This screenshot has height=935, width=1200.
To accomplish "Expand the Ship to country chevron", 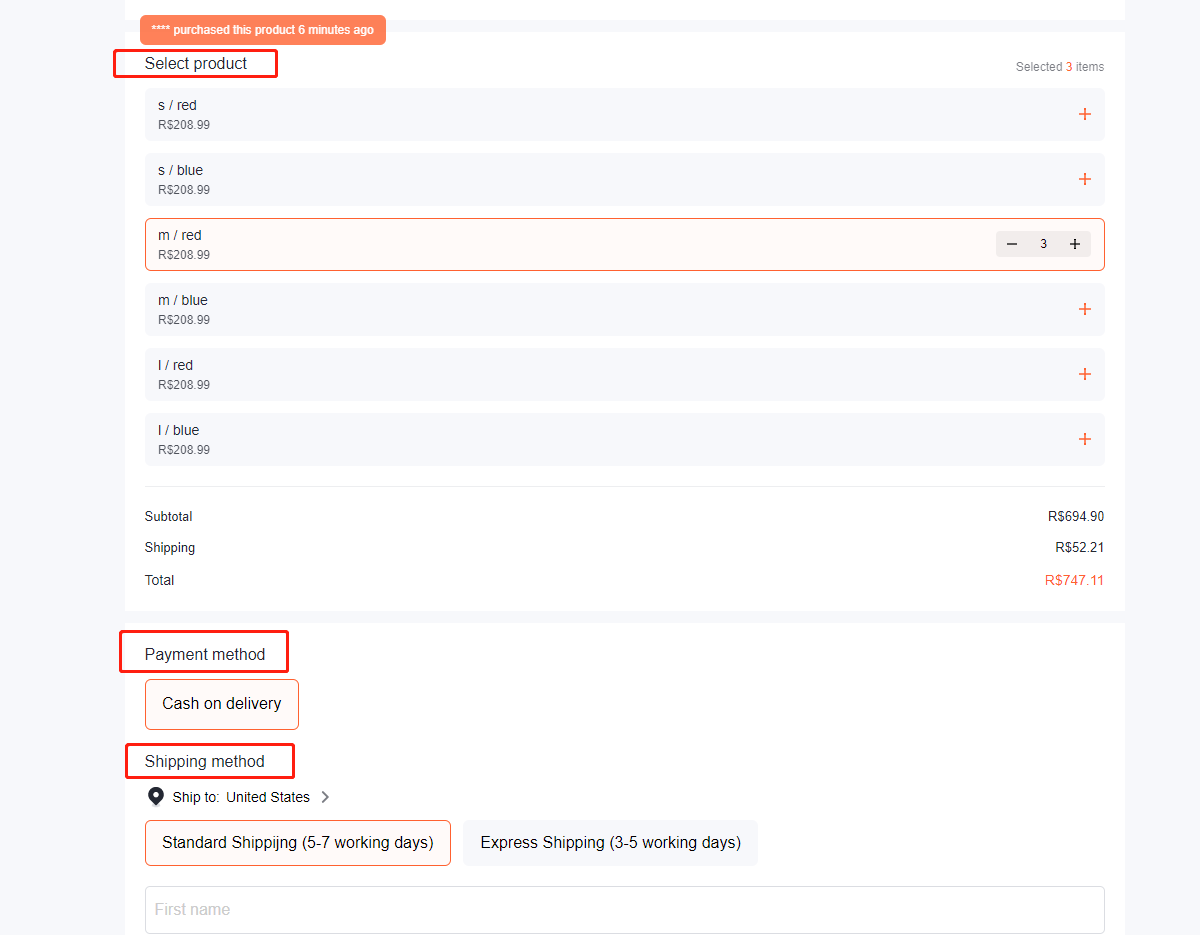I will click(x=325, y=797).
